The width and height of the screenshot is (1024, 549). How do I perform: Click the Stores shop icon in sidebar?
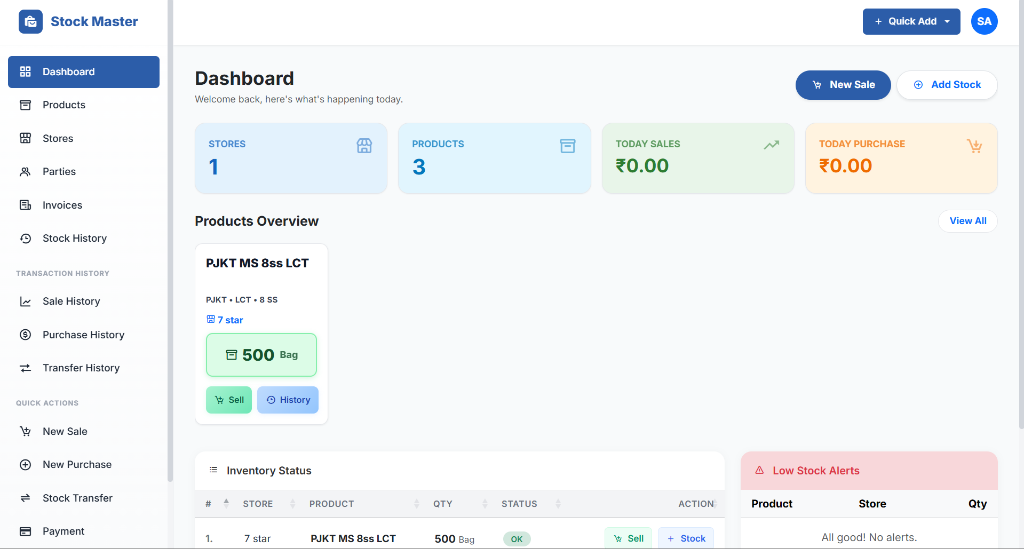25,138
